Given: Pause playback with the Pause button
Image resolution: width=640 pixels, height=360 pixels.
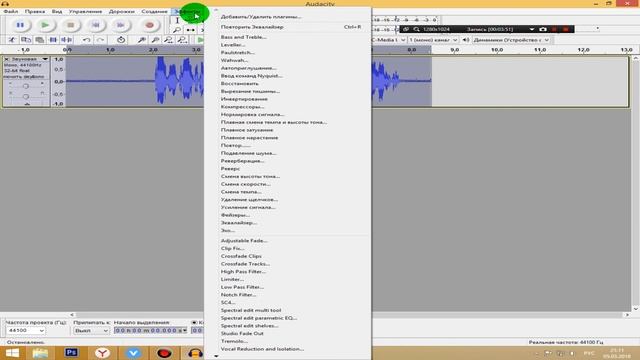Looking at the screenshot, I should [20, 25].
